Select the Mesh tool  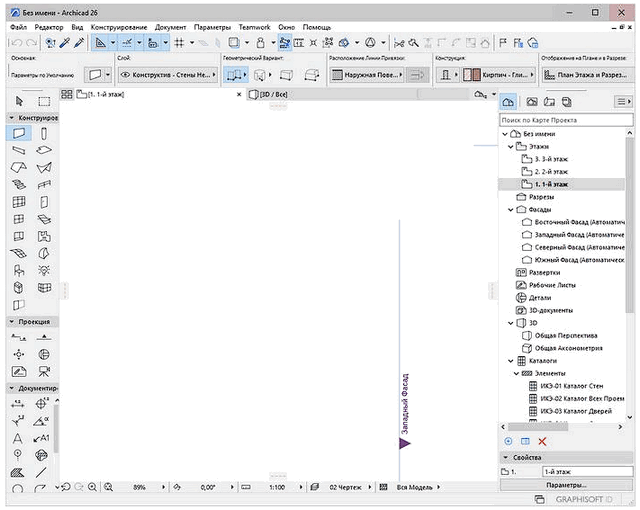click(x=19, y=253)
